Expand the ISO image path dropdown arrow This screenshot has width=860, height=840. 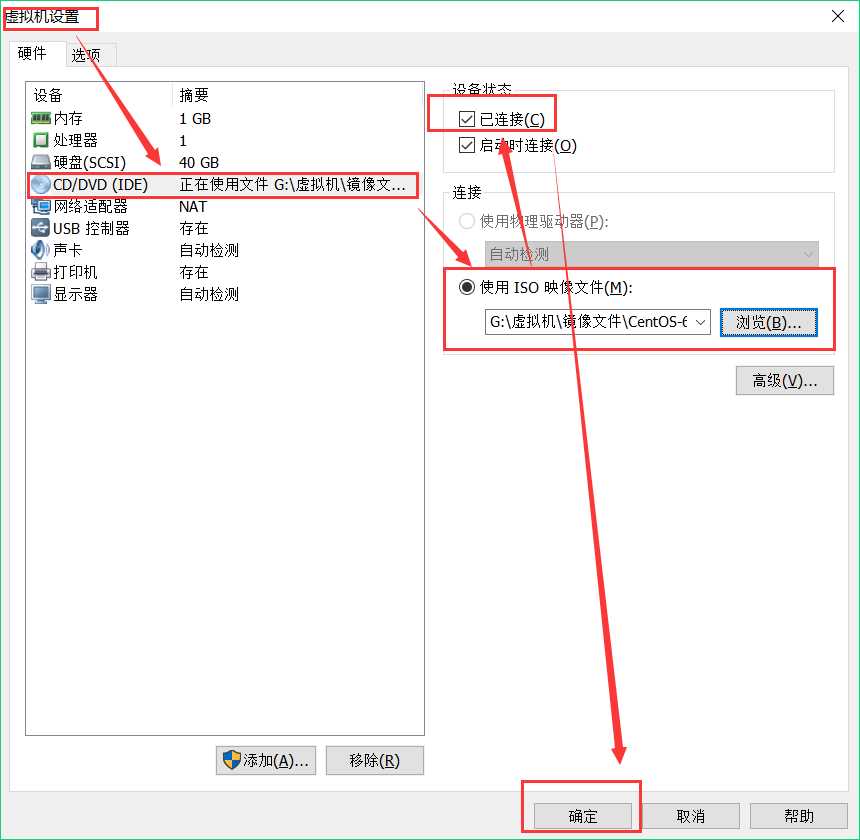point(700,322)
